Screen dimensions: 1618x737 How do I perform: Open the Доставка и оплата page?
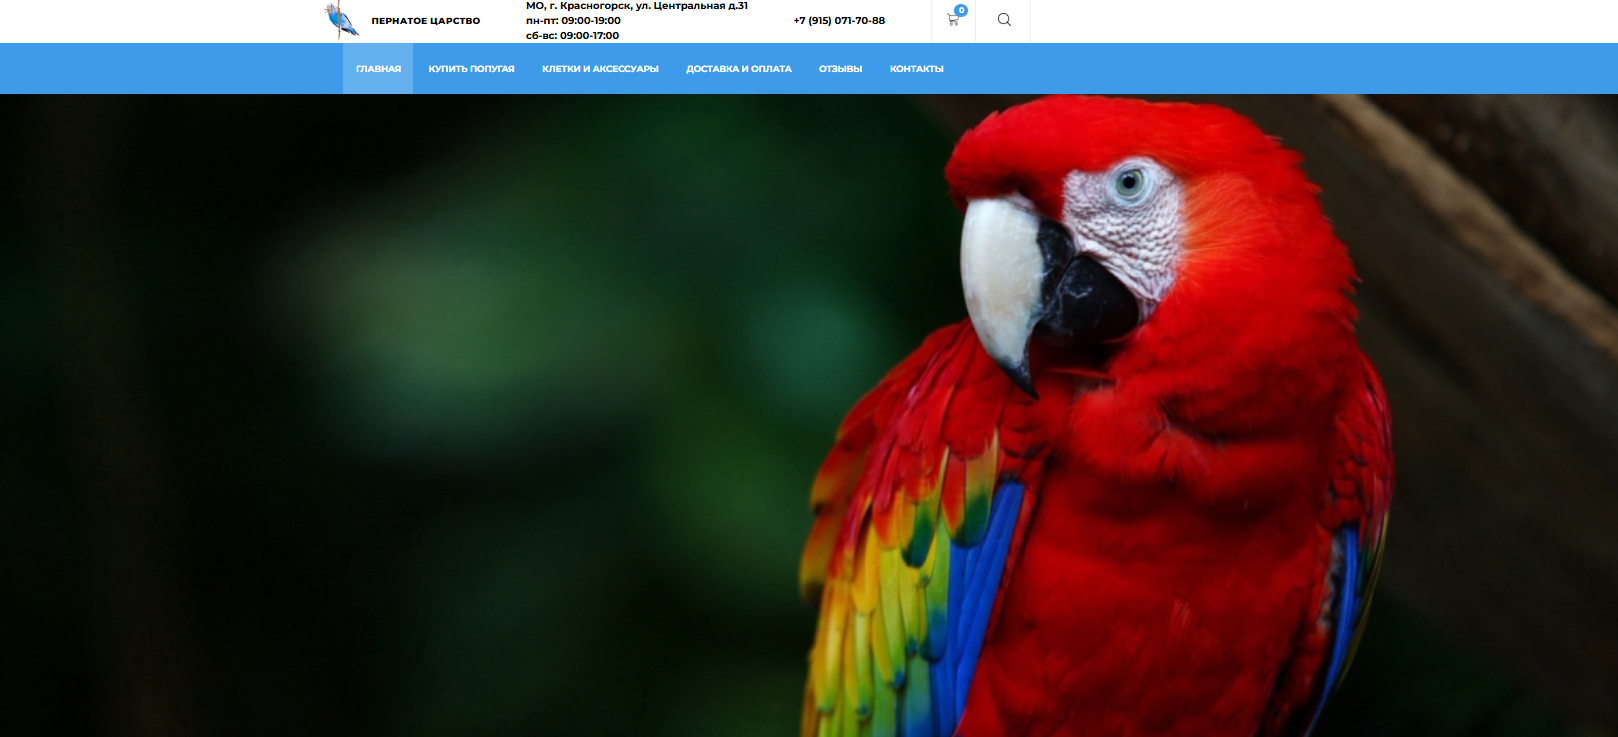738,69
